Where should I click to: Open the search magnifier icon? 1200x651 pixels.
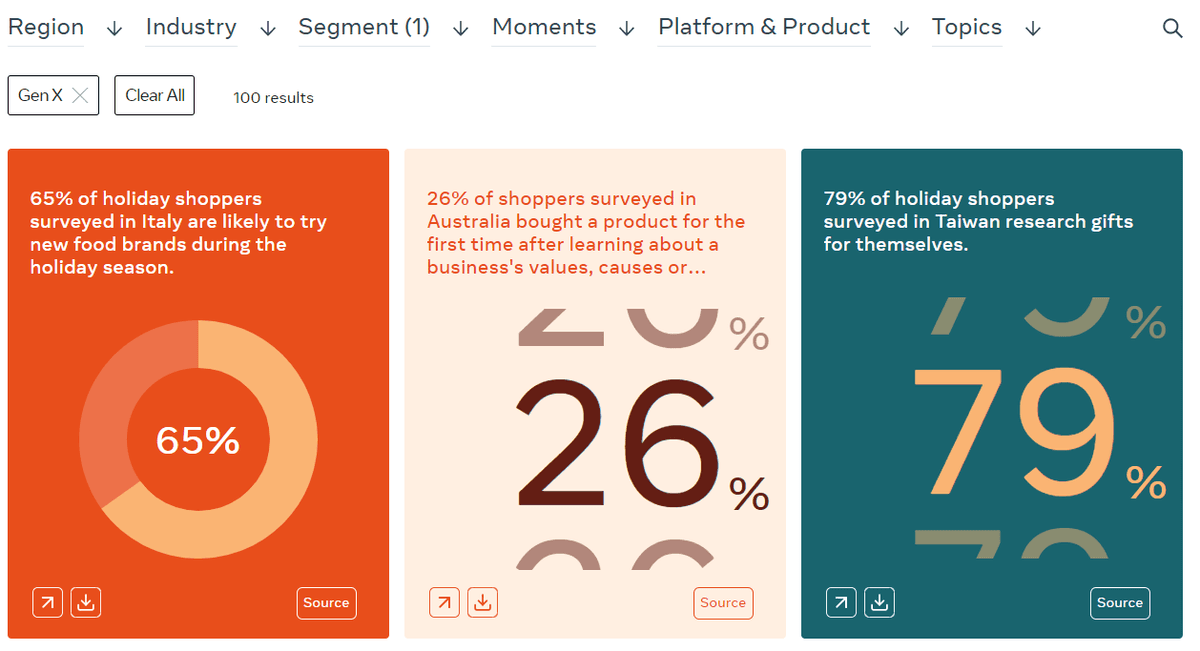pyautogui.click(x=1173, y=28)
